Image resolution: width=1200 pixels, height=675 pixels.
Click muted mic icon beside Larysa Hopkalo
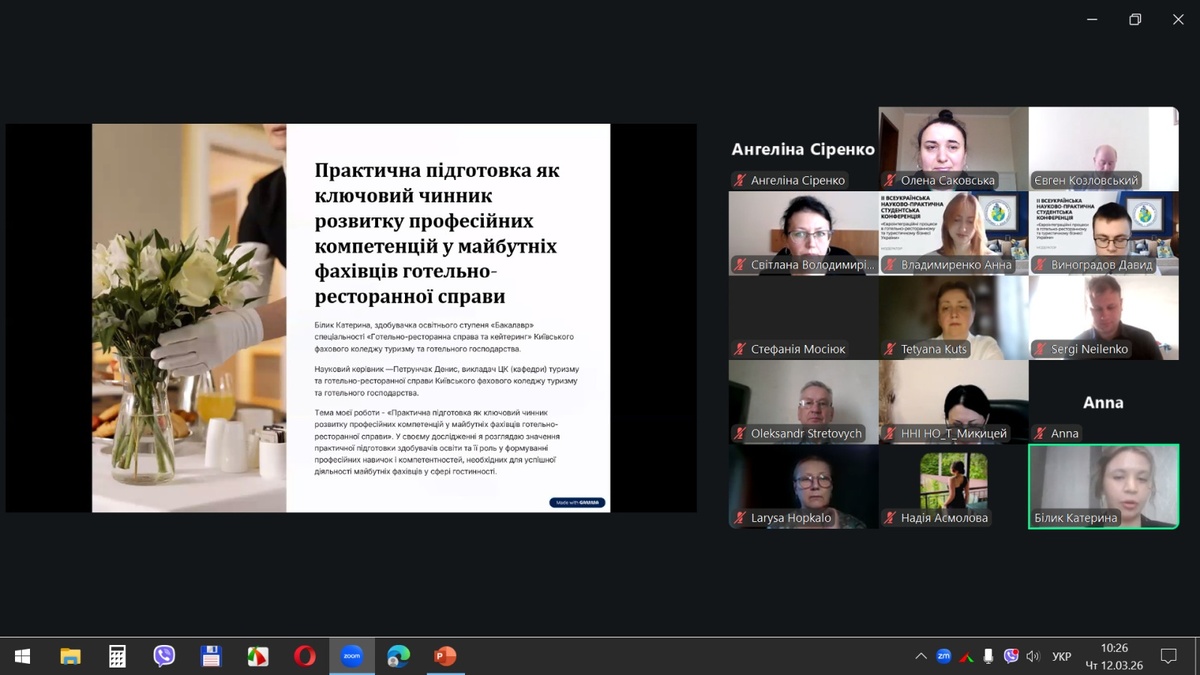coord(740,519)
